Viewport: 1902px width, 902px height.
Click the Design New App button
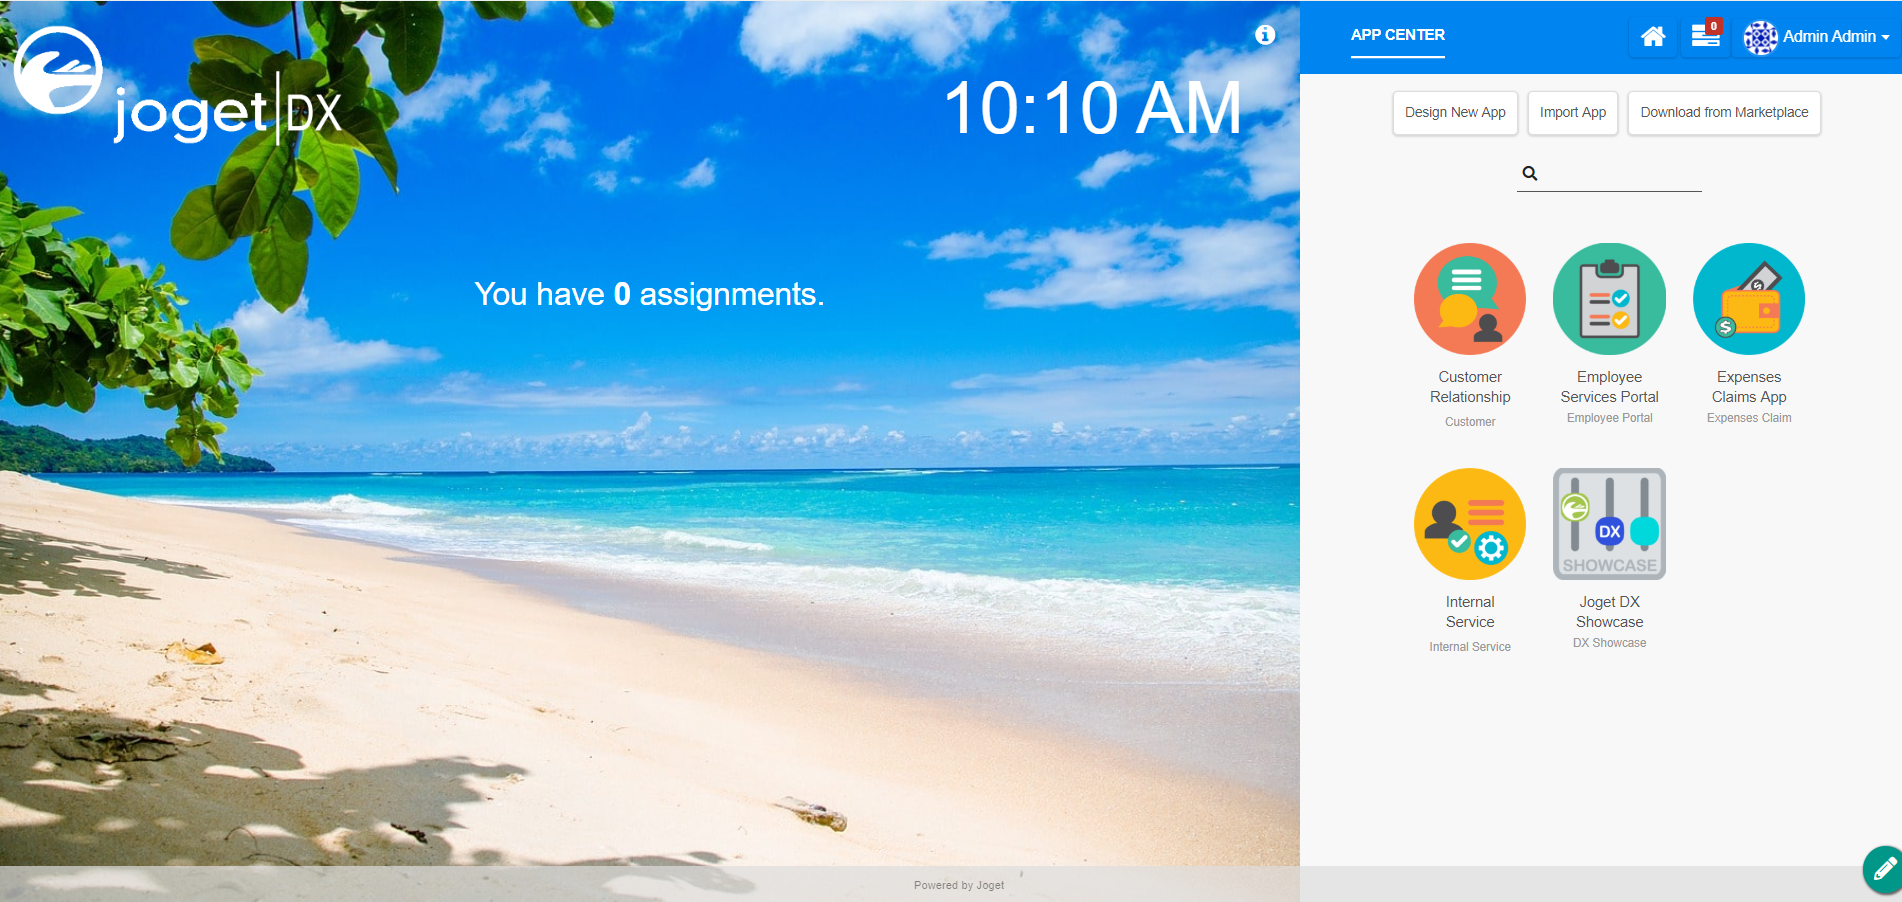pyautogui.click(x=1454, y=113)
